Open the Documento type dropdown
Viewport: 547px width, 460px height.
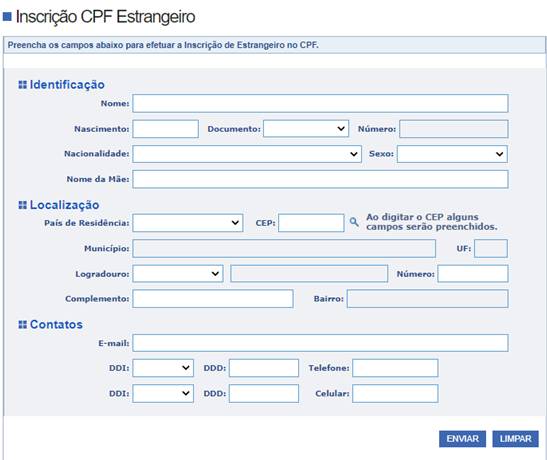click(x=306, y=129)
